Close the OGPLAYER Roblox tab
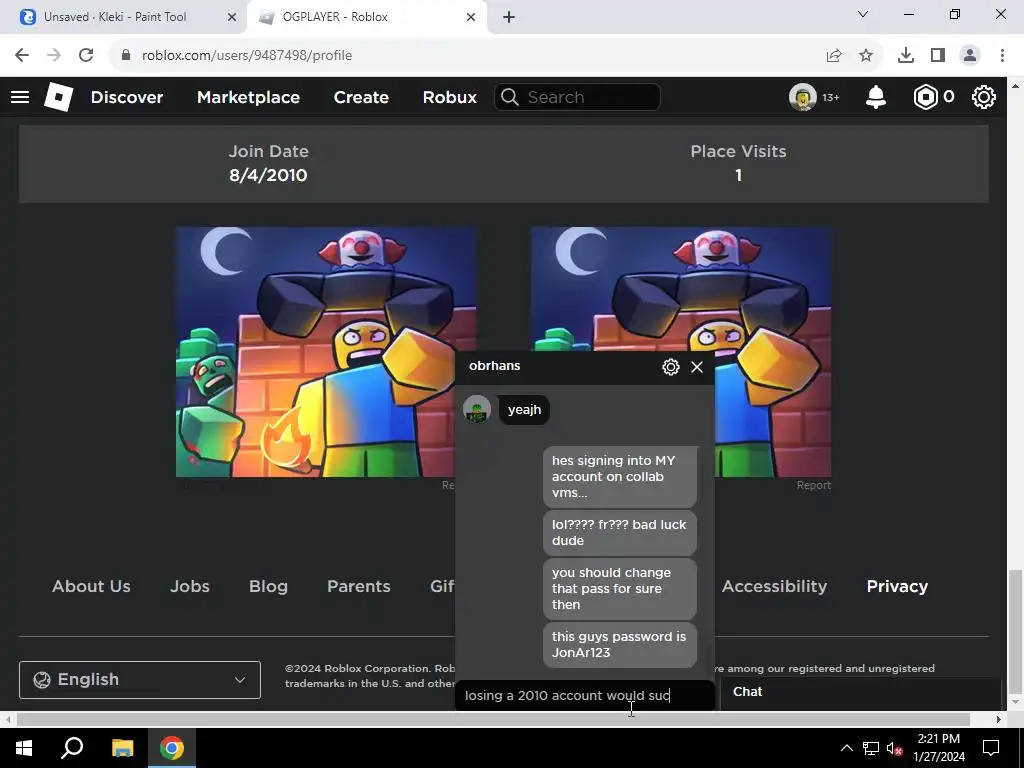 (x=471, y=17)
